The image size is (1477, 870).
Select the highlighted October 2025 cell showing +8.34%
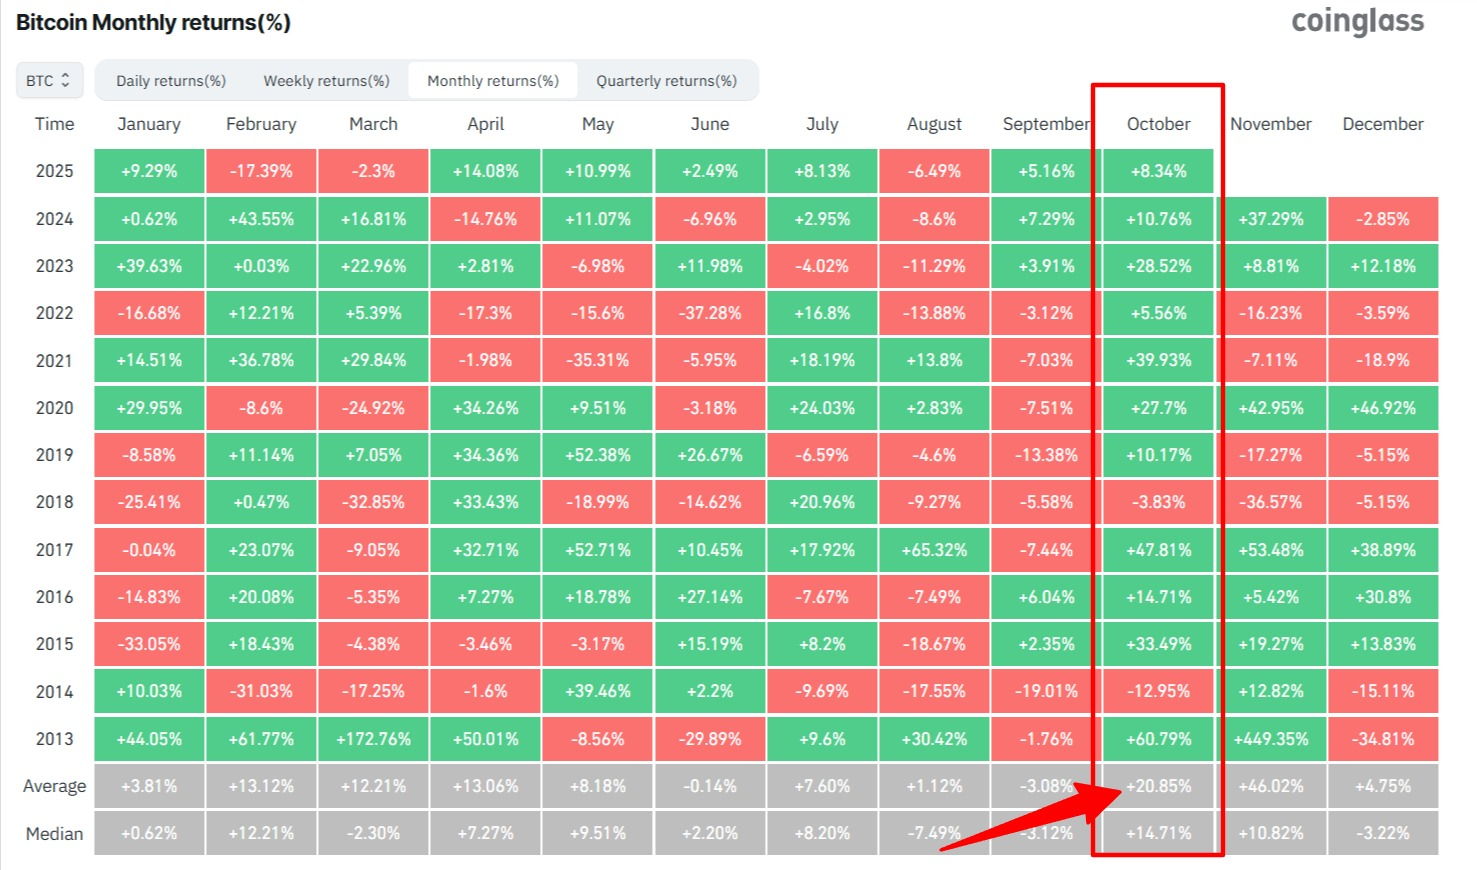pyautogui.click(x=1158, y=171)
